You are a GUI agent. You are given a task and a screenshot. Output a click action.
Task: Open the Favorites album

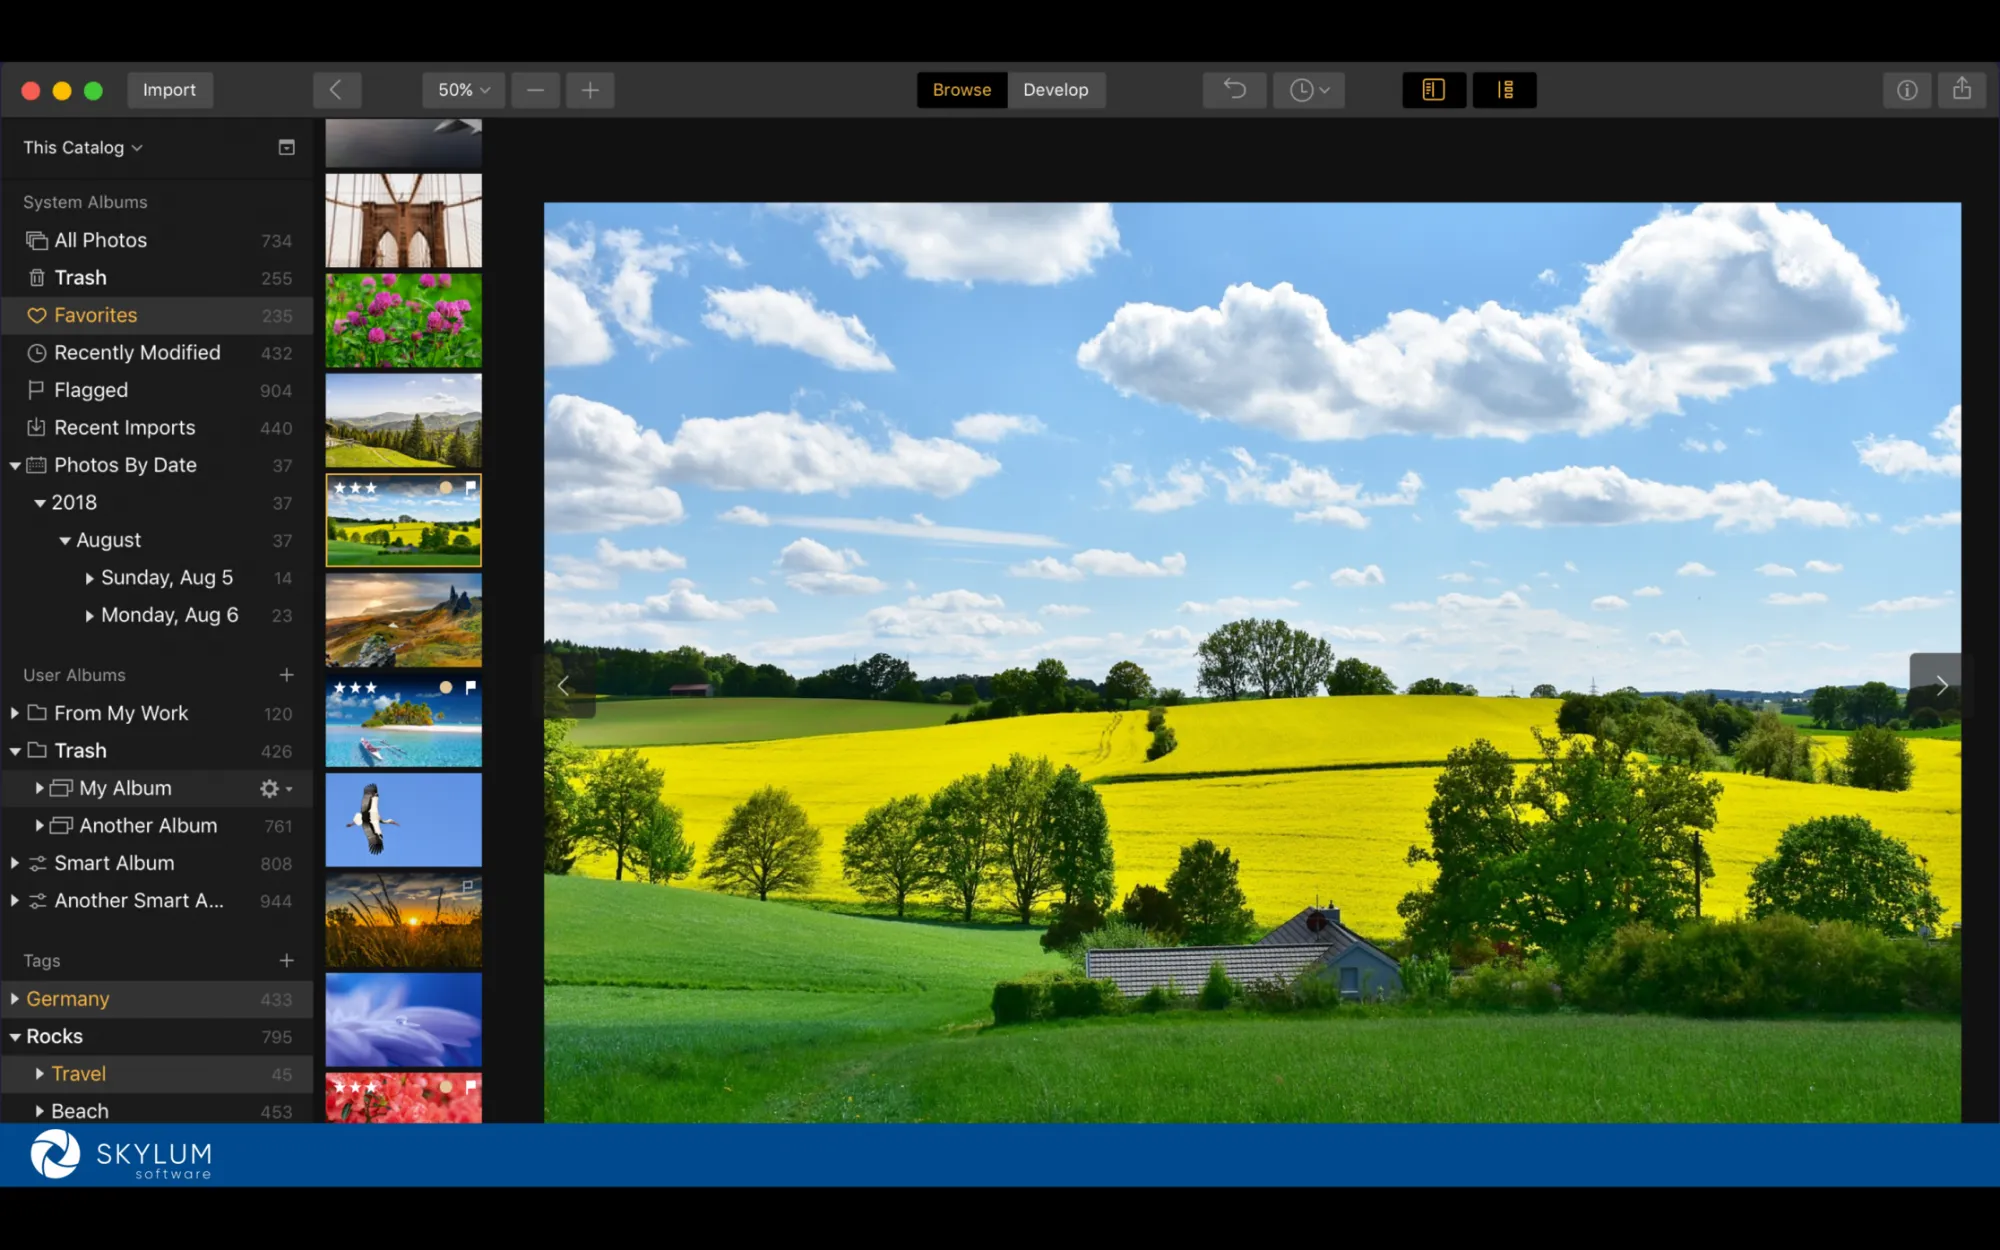click(x=96, y=315)
